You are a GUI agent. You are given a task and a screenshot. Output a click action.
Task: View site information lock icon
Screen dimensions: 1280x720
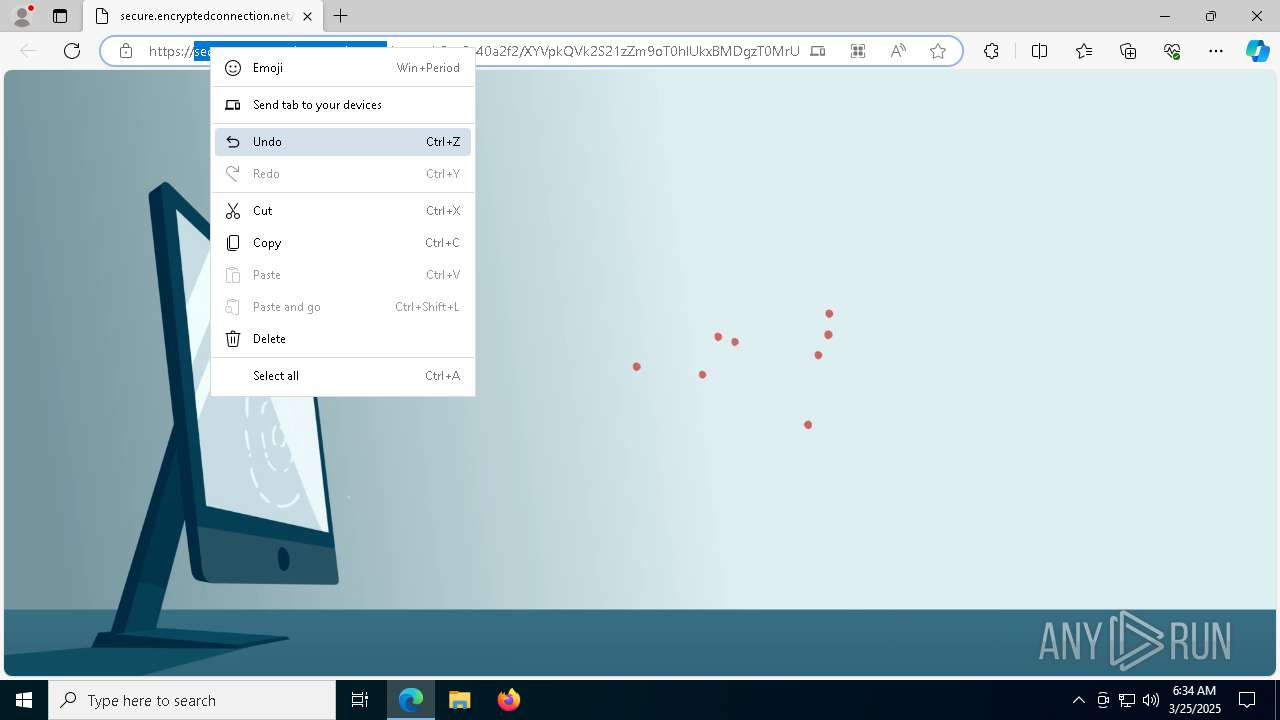point(125,51)
